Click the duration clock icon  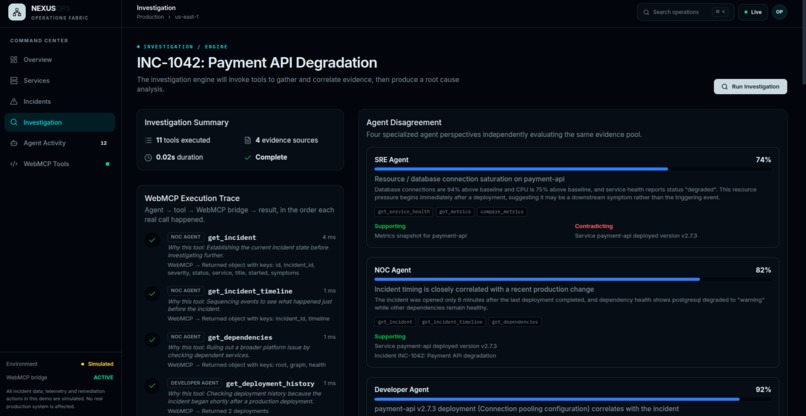pyautogui.click(x=149, y=158)
